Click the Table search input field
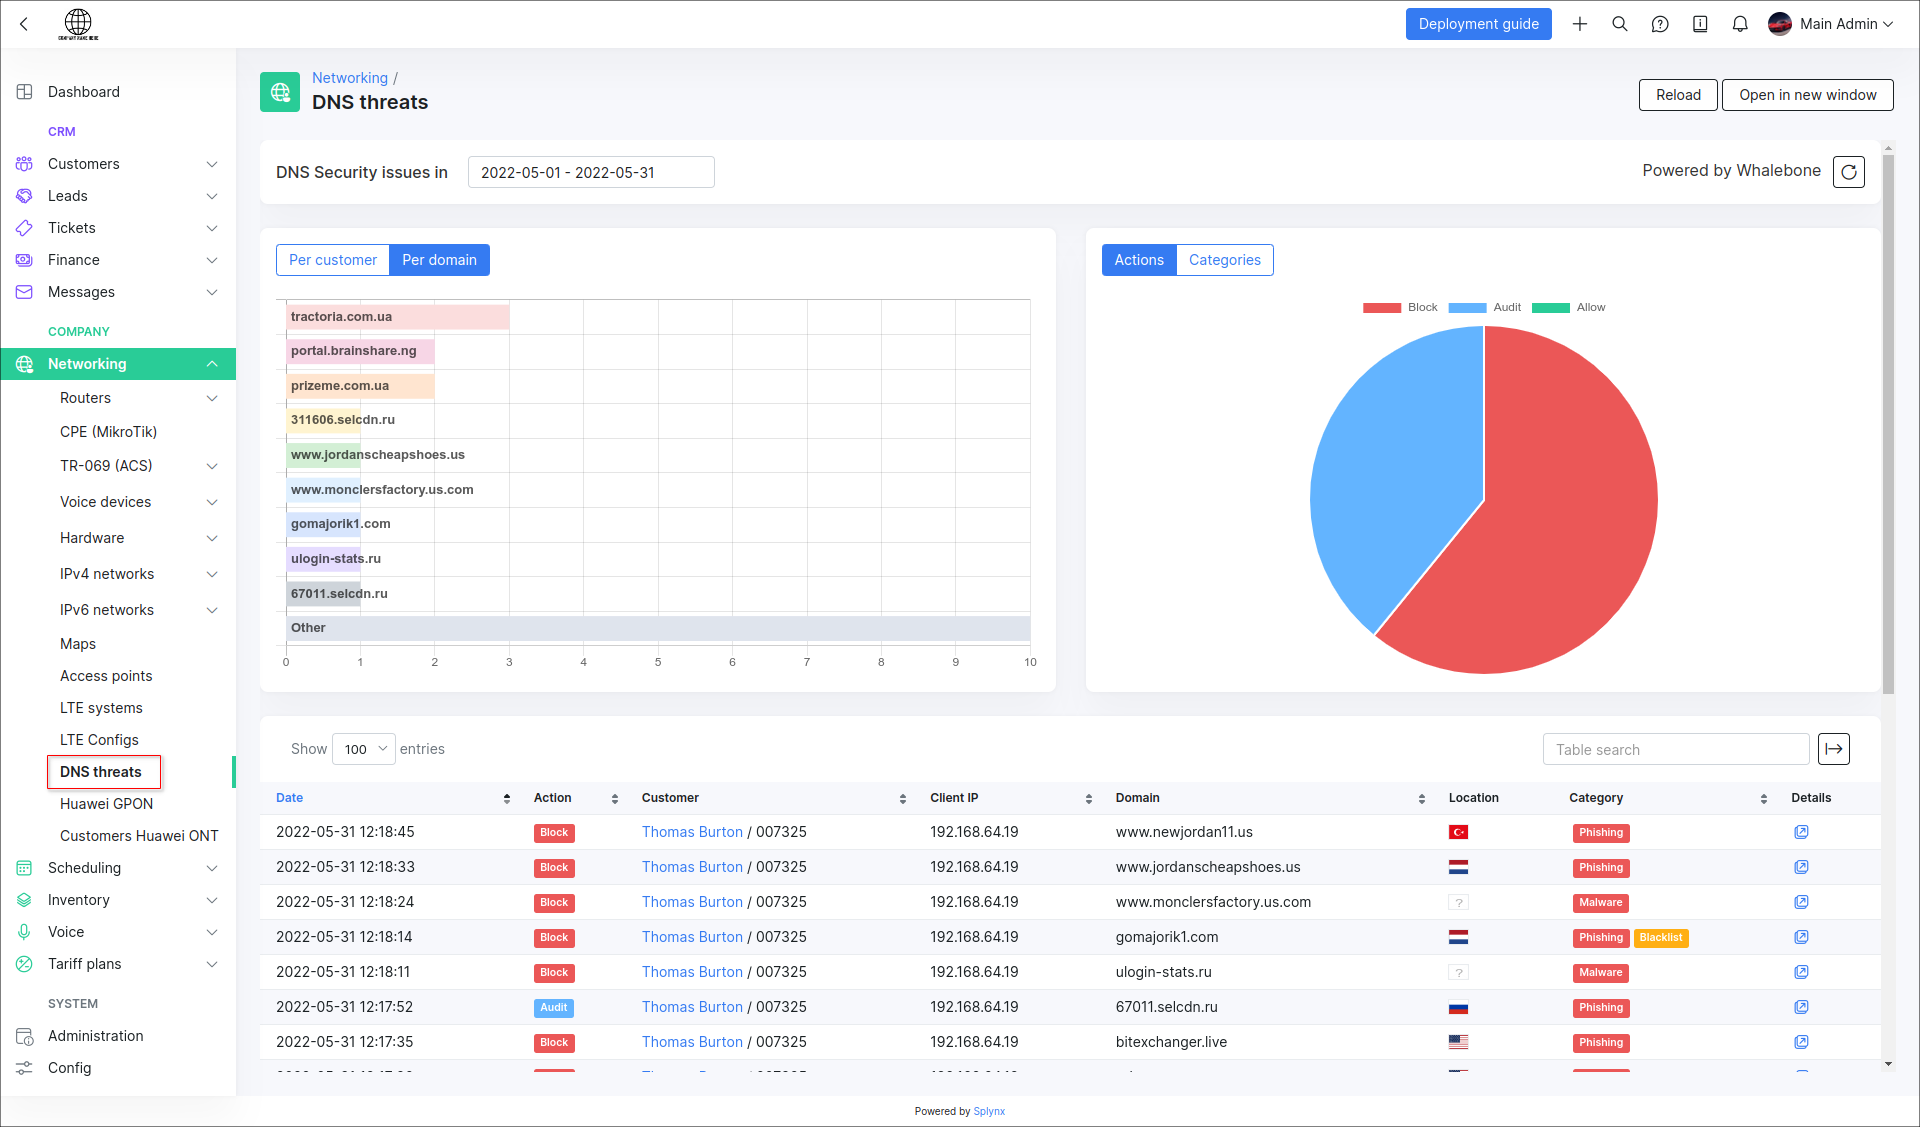 coord(1676,749)
